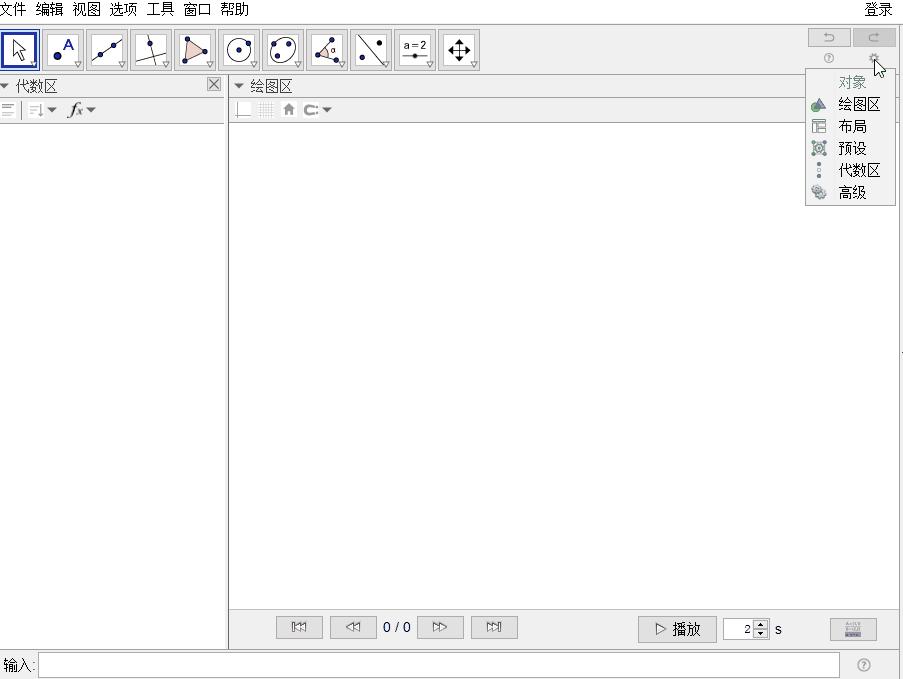The height and width of the screenshot is (679, 903).
Task: Click the home icon to reset view
Action: click(289, 110)
